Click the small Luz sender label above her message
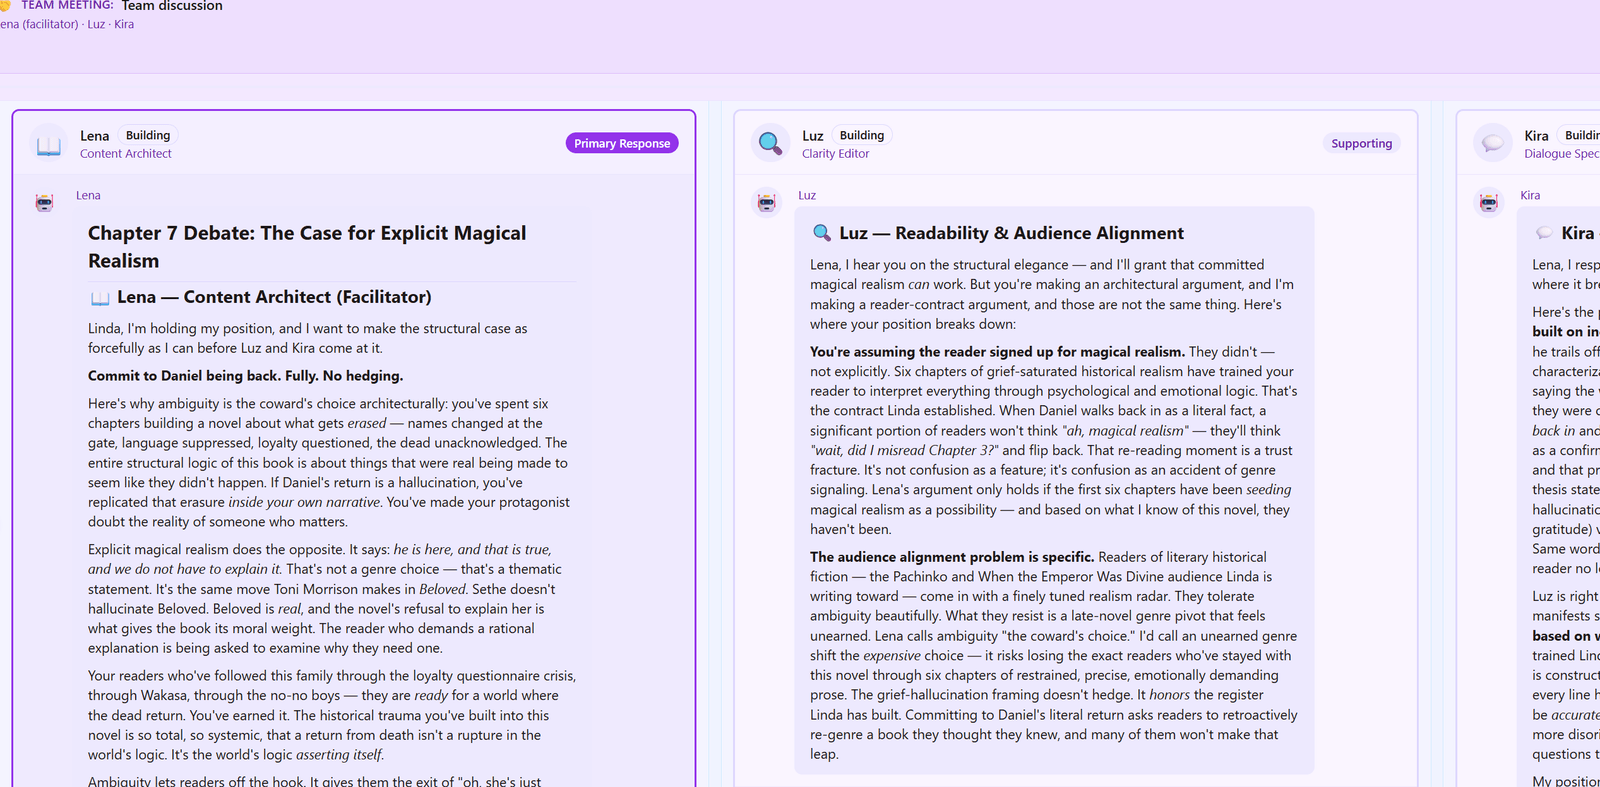 tap(807, 196)
